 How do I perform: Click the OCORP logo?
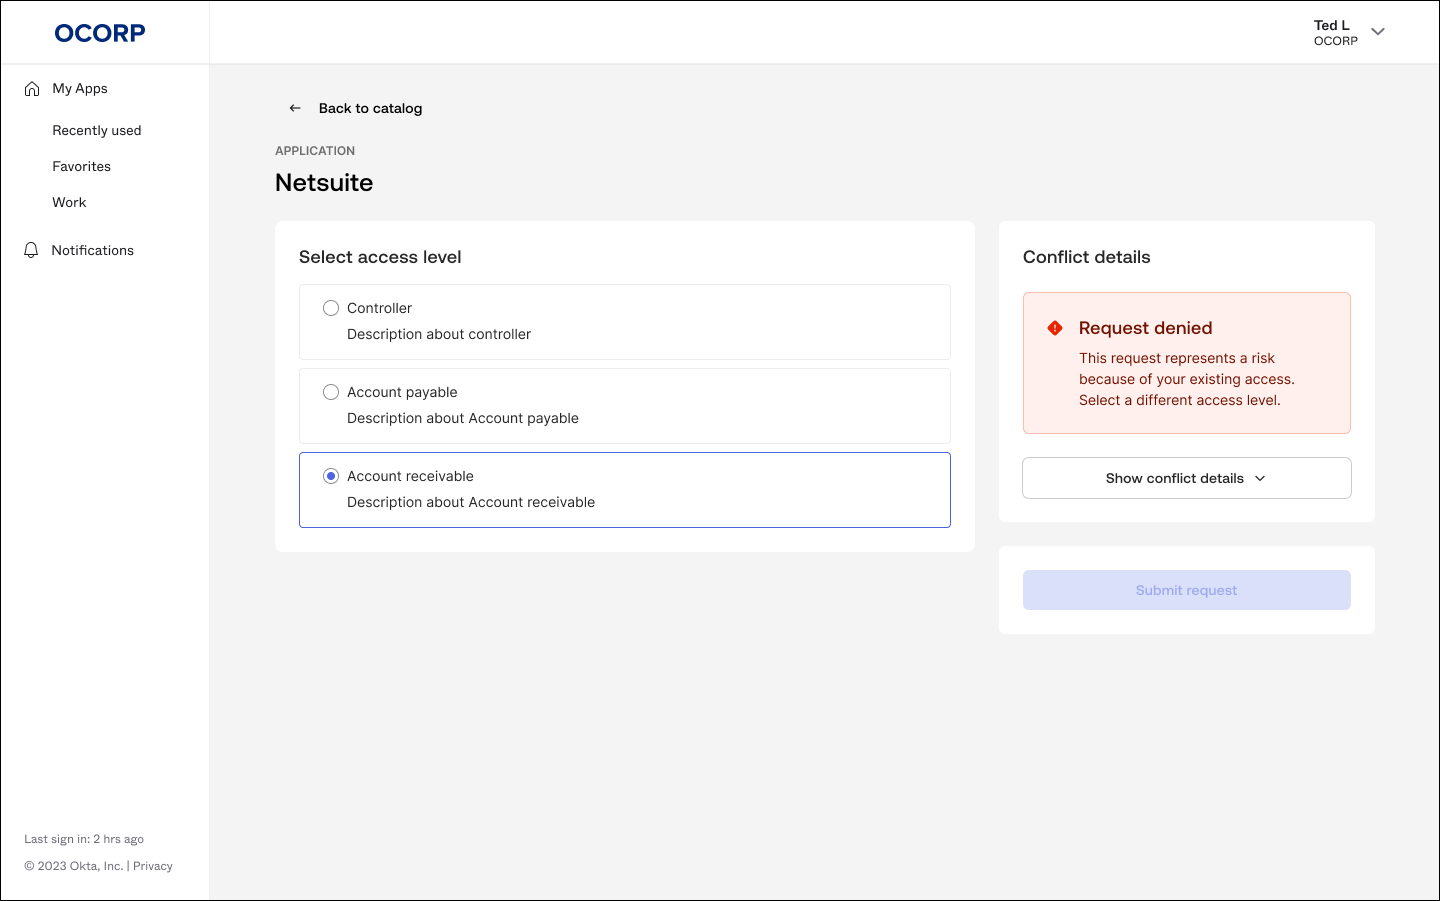(x=99, y=32)
